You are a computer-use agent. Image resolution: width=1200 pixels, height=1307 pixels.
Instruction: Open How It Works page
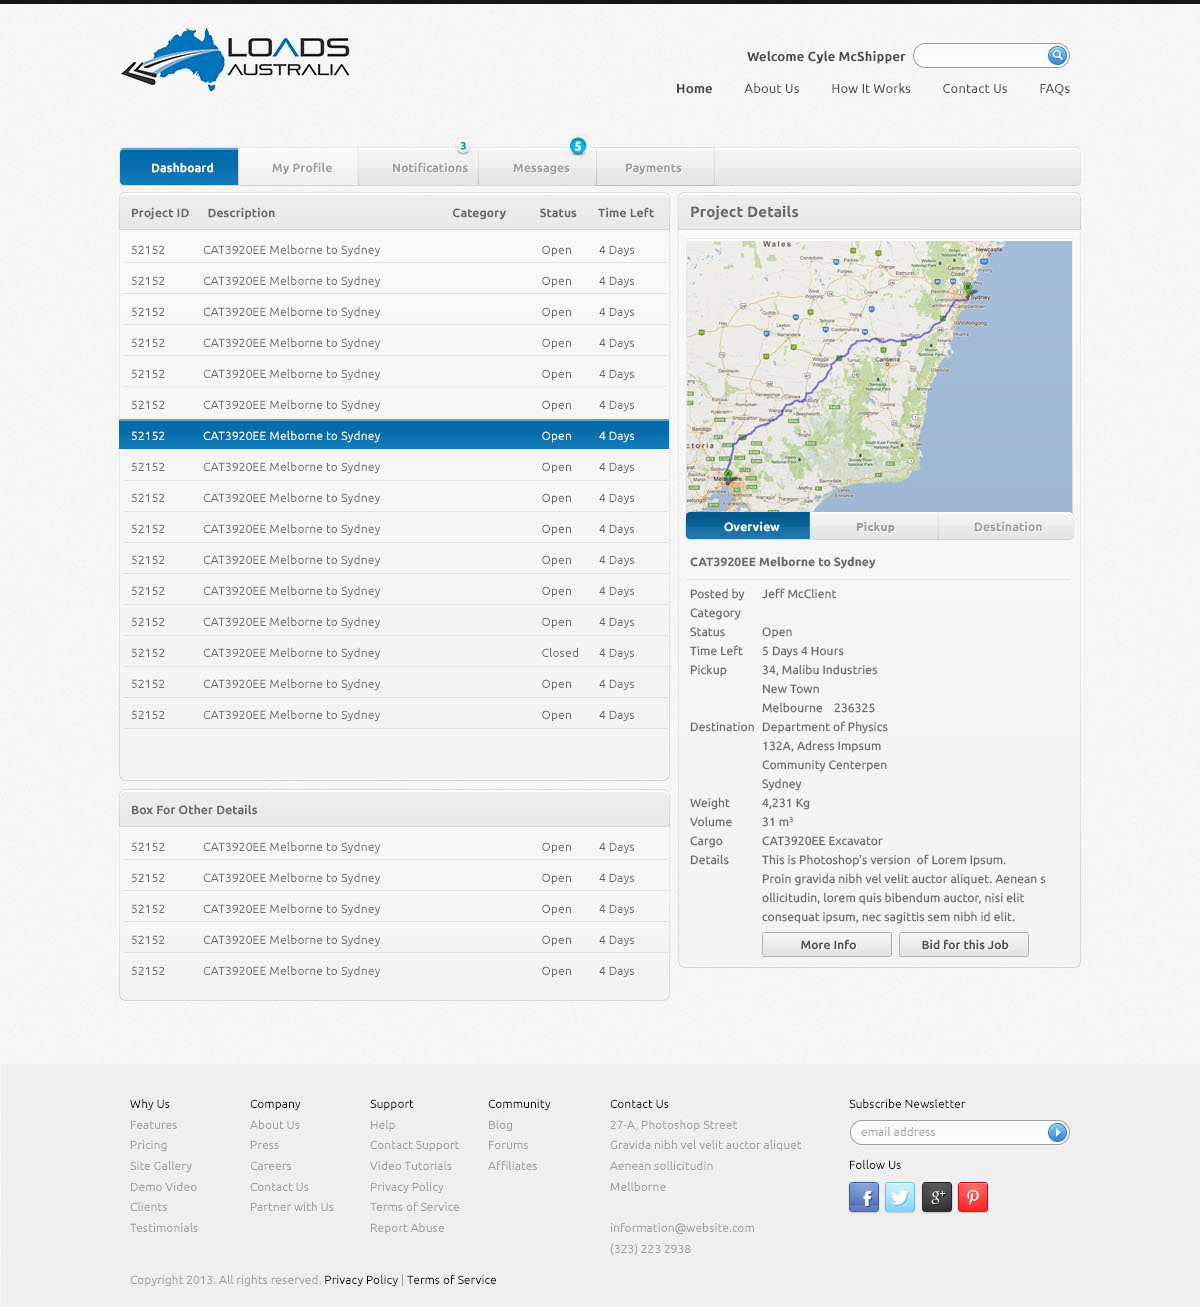coord(871,88)
